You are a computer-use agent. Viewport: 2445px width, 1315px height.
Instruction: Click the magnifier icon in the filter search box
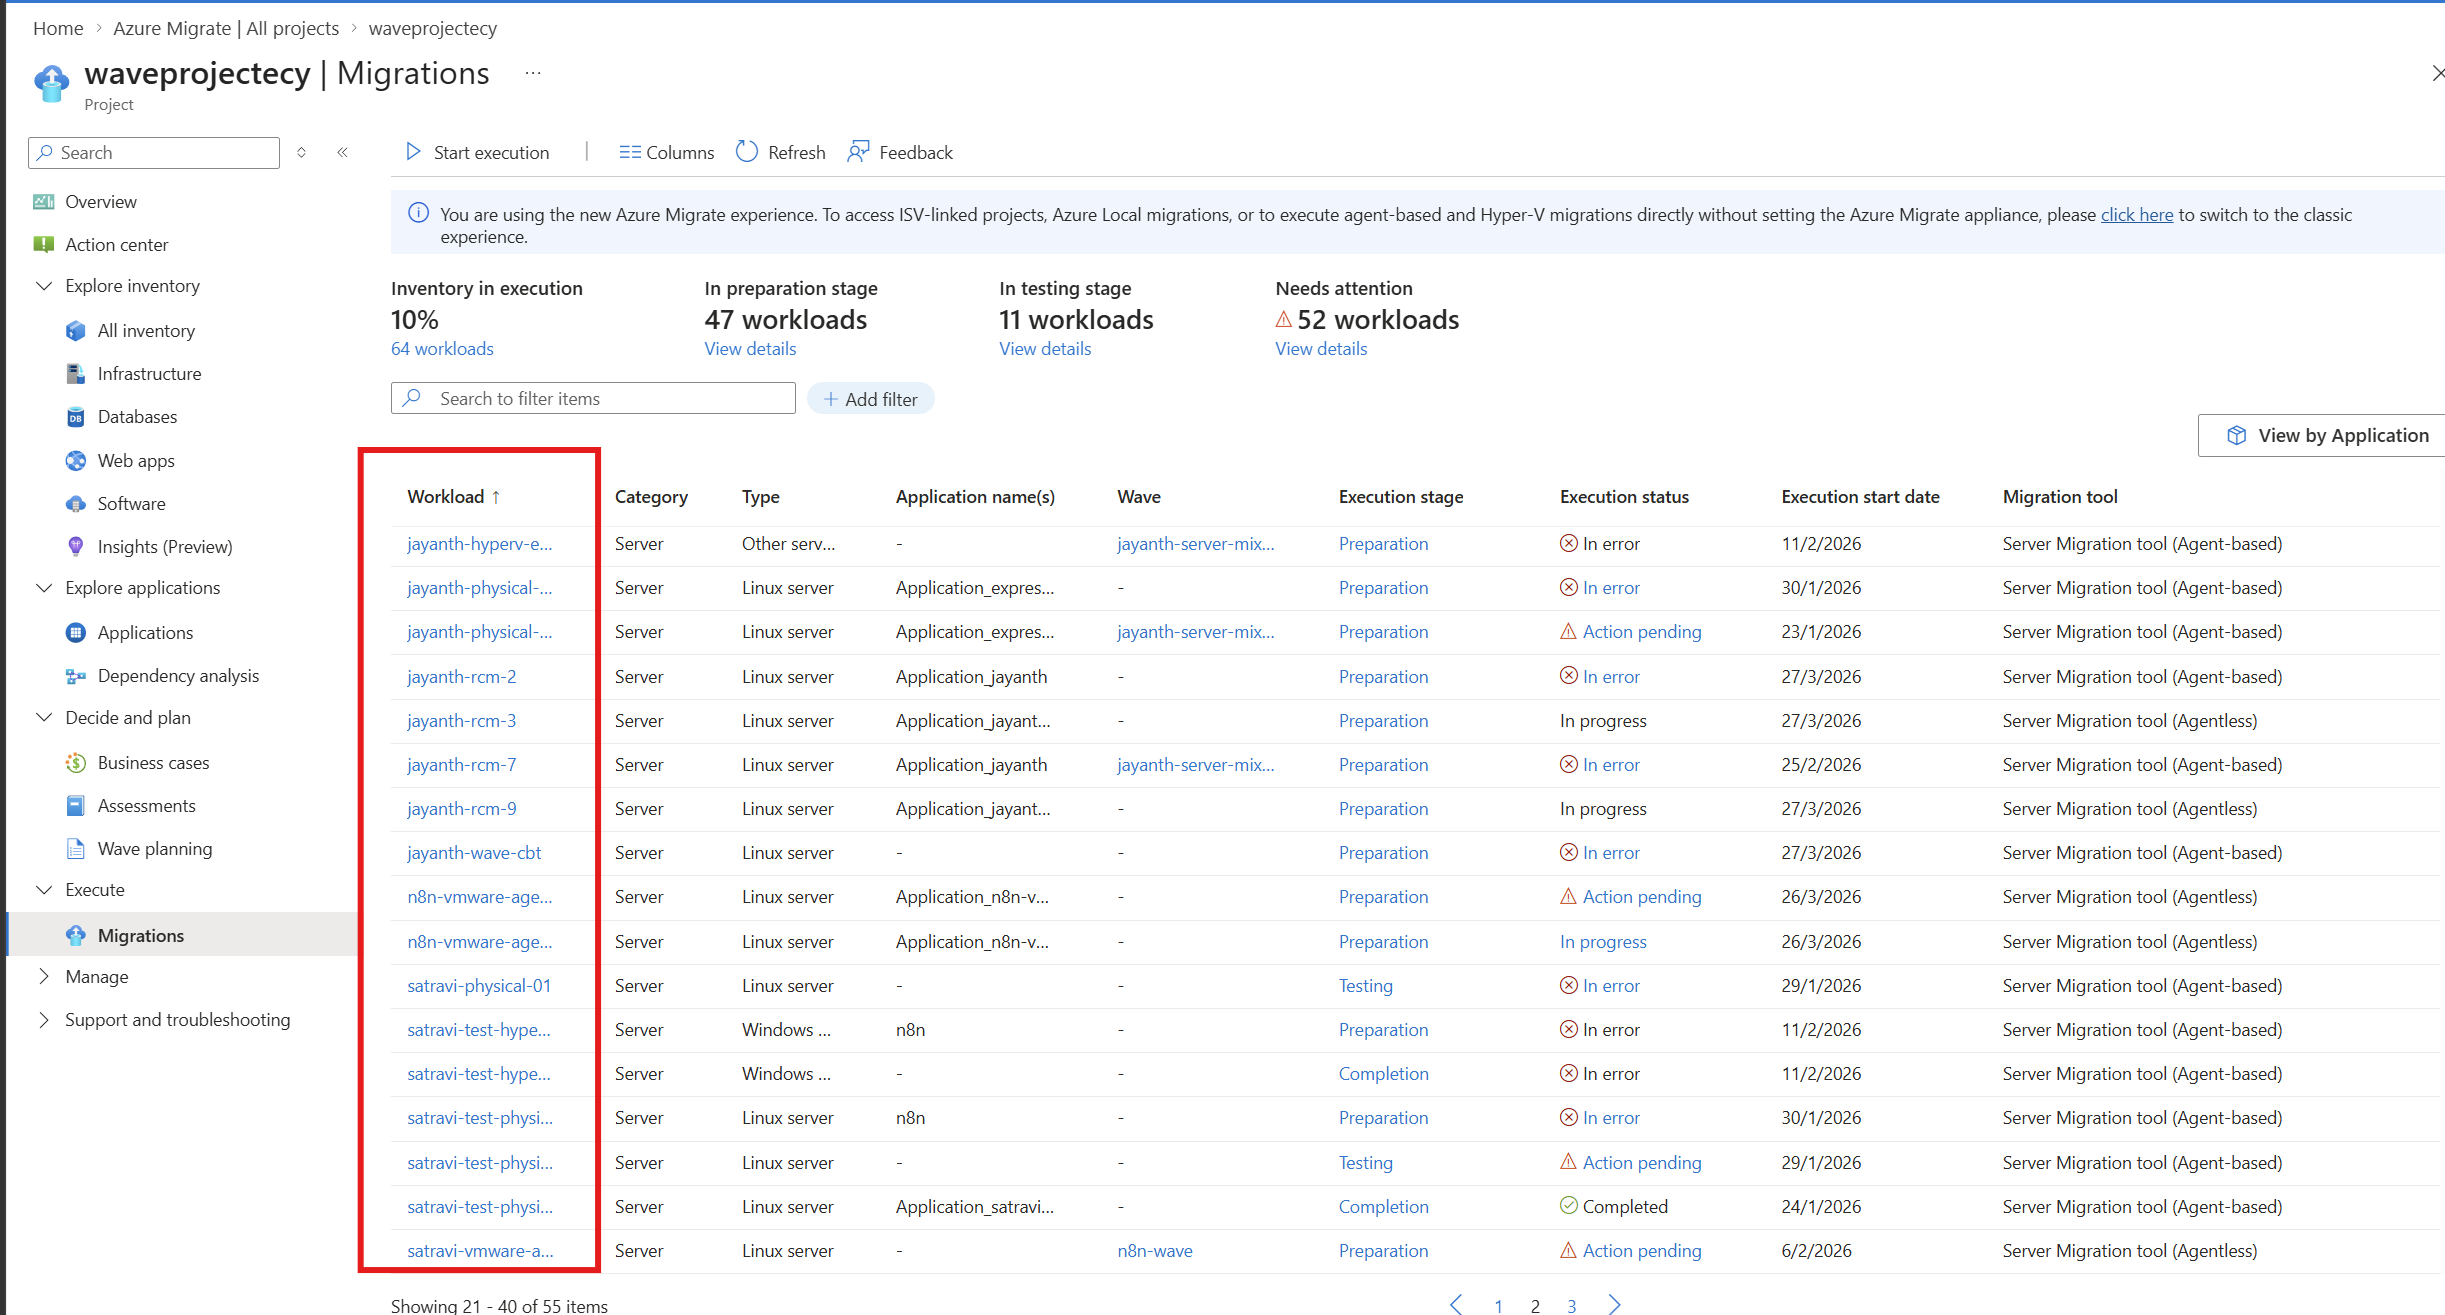(x=412, y=398)
